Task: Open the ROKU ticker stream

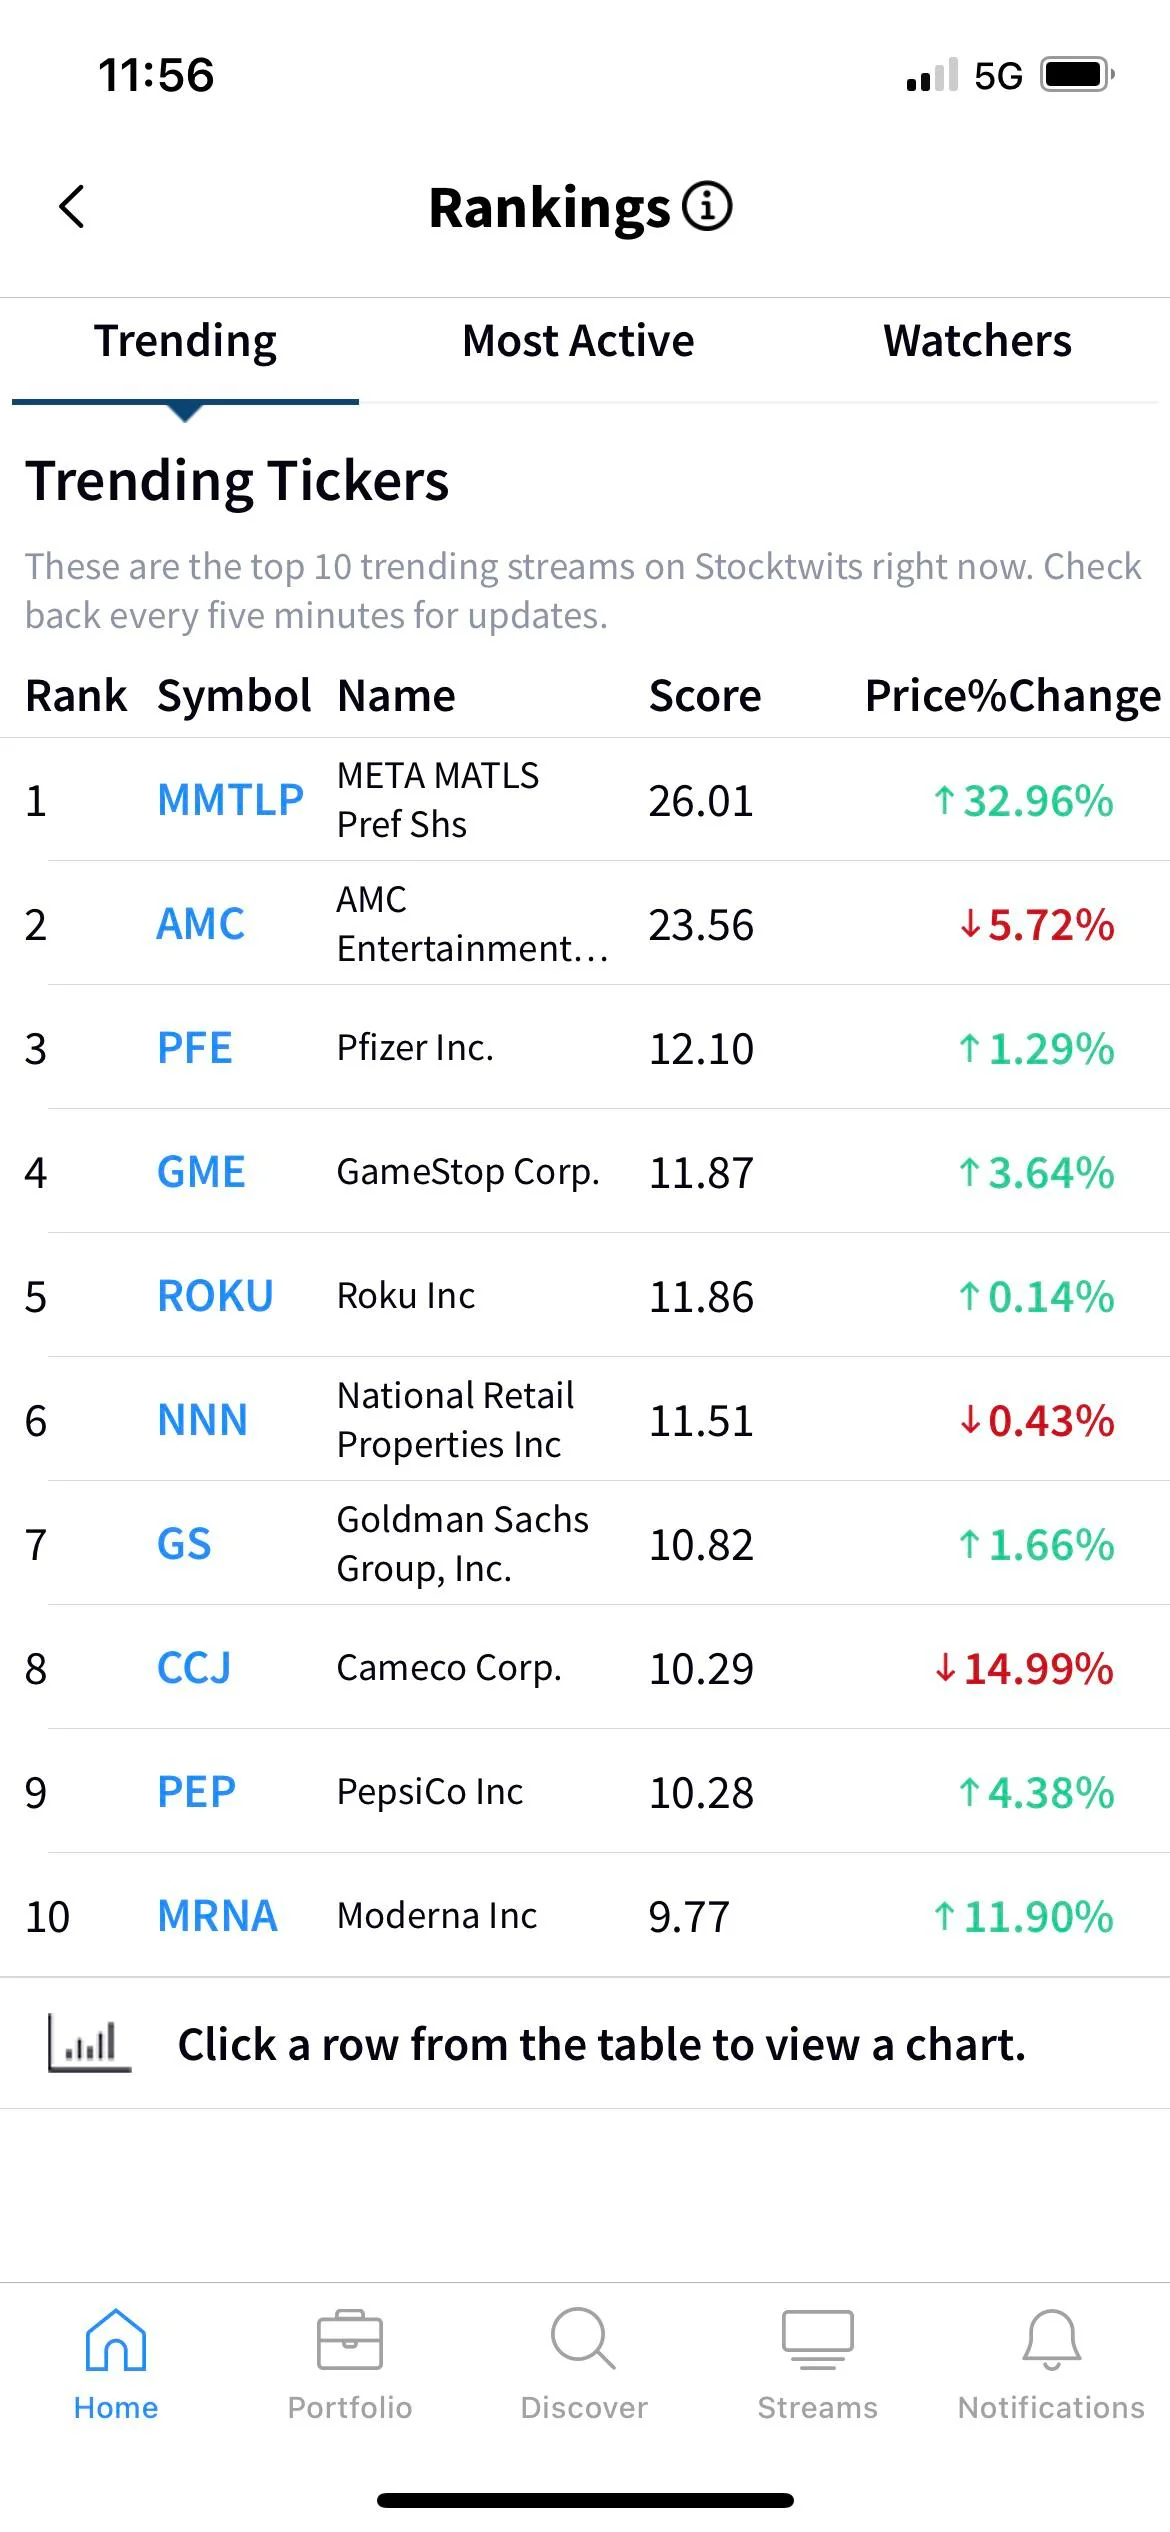Action: pyautogui.click(x=215, y=1295)
